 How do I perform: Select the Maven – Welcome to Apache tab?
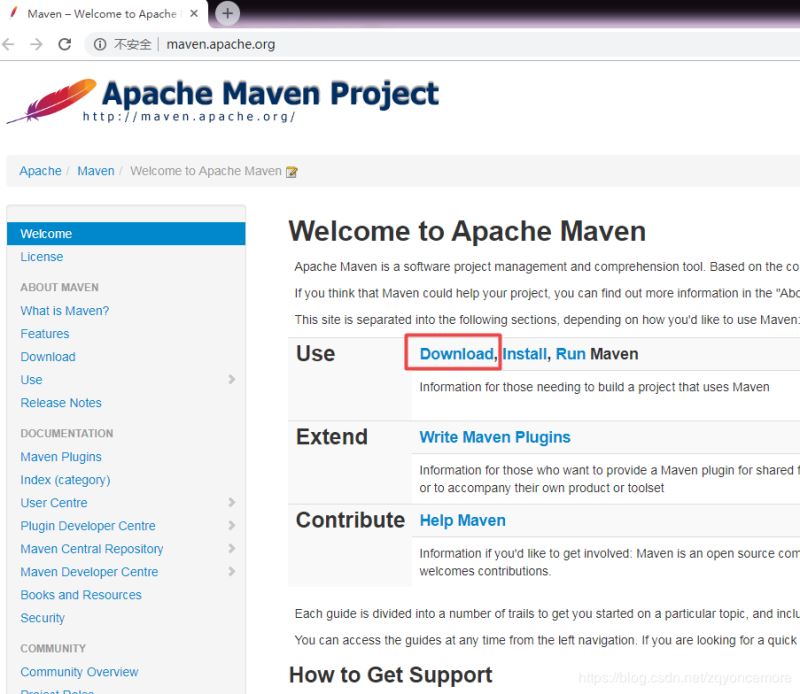point(104,14)
